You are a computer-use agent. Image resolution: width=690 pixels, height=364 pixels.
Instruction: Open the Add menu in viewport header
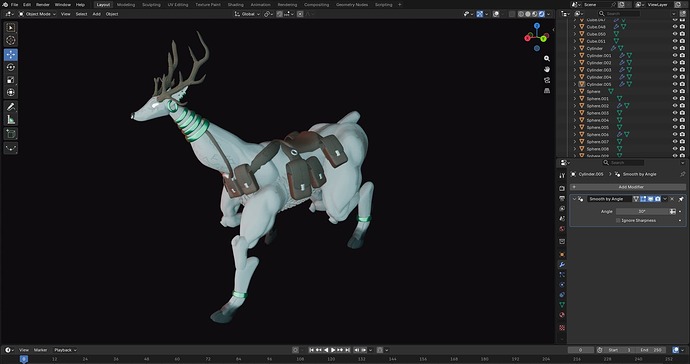[x=96, y=14]
